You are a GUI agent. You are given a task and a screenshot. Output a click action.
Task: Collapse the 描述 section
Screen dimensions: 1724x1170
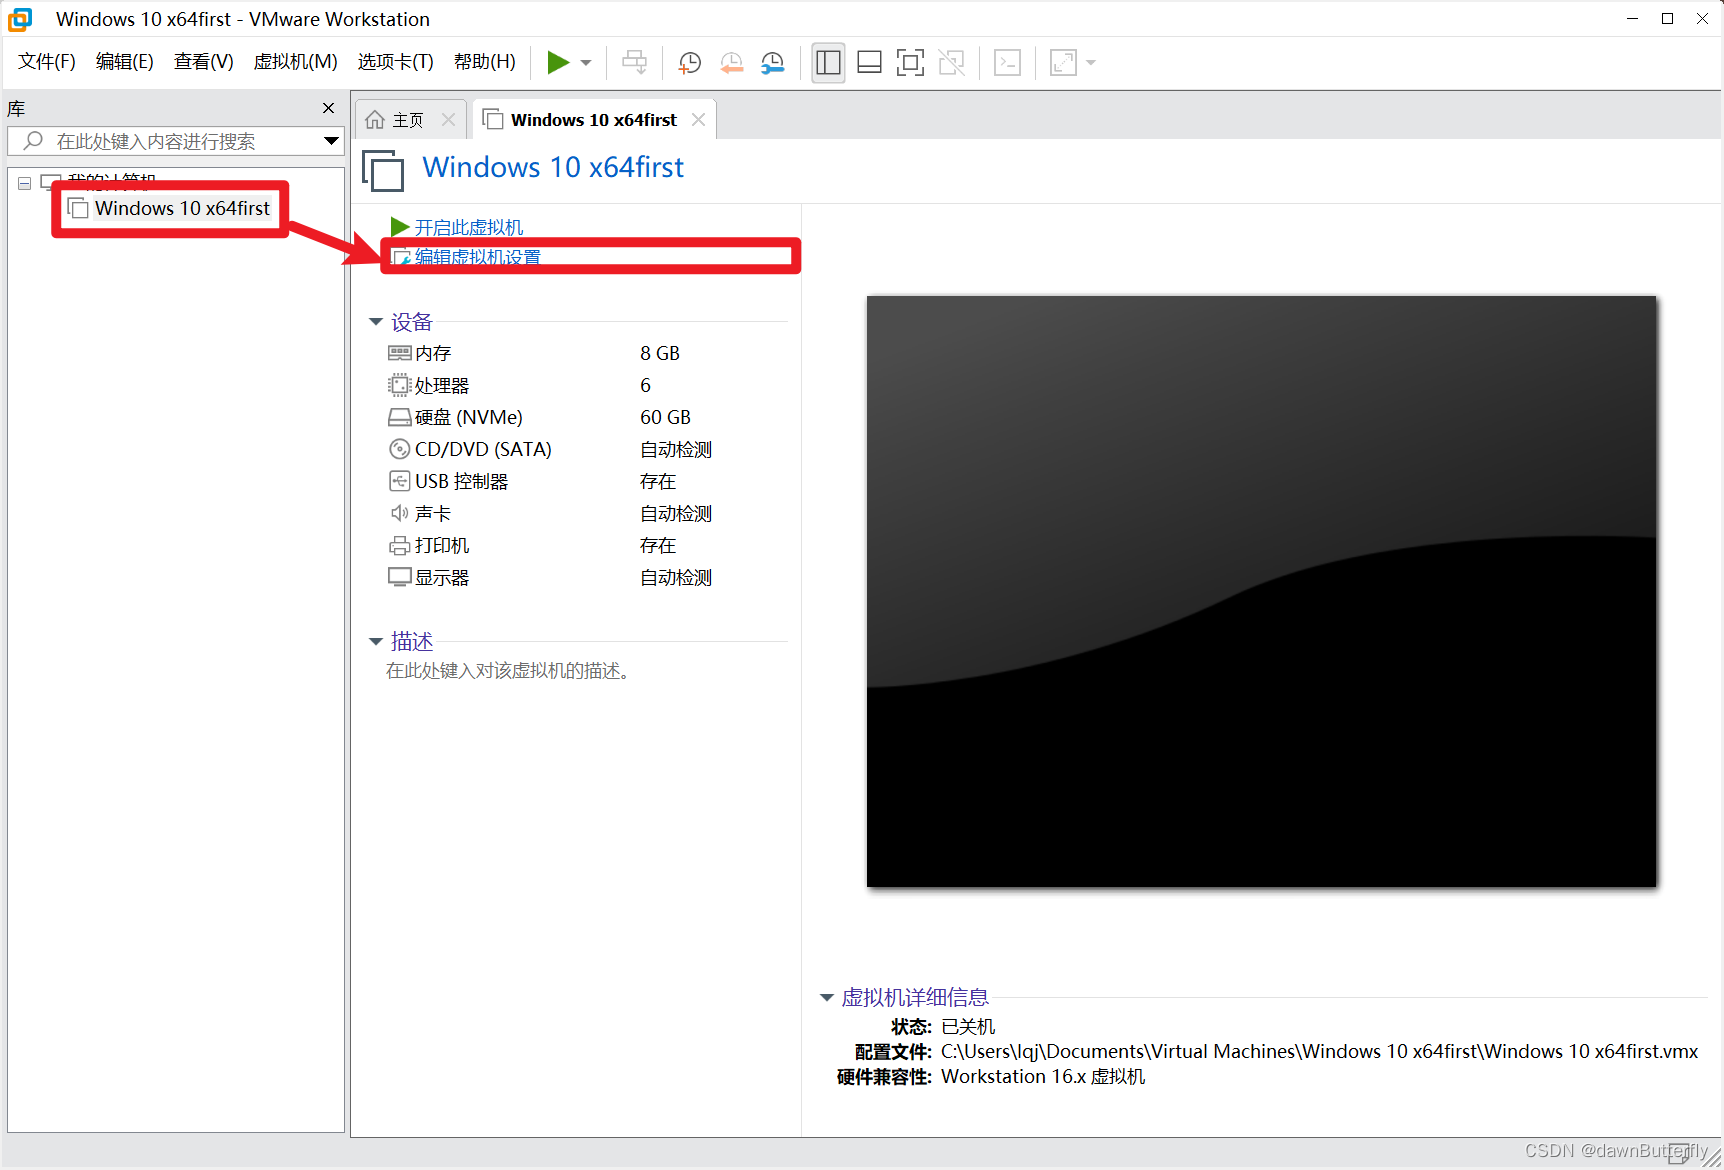click(376, 641)
